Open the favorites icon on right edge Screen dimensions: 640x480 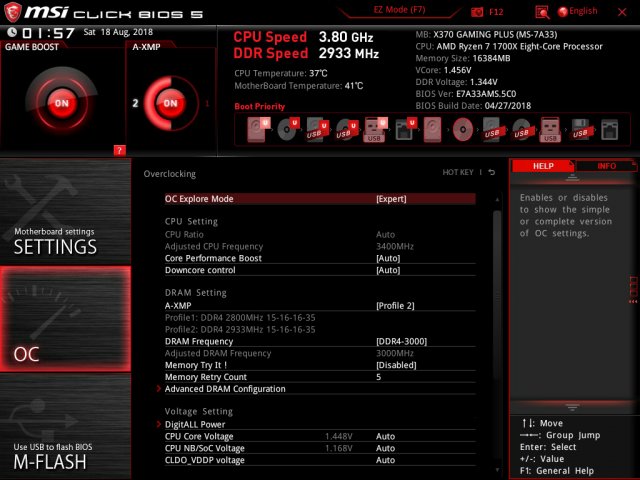633,290
